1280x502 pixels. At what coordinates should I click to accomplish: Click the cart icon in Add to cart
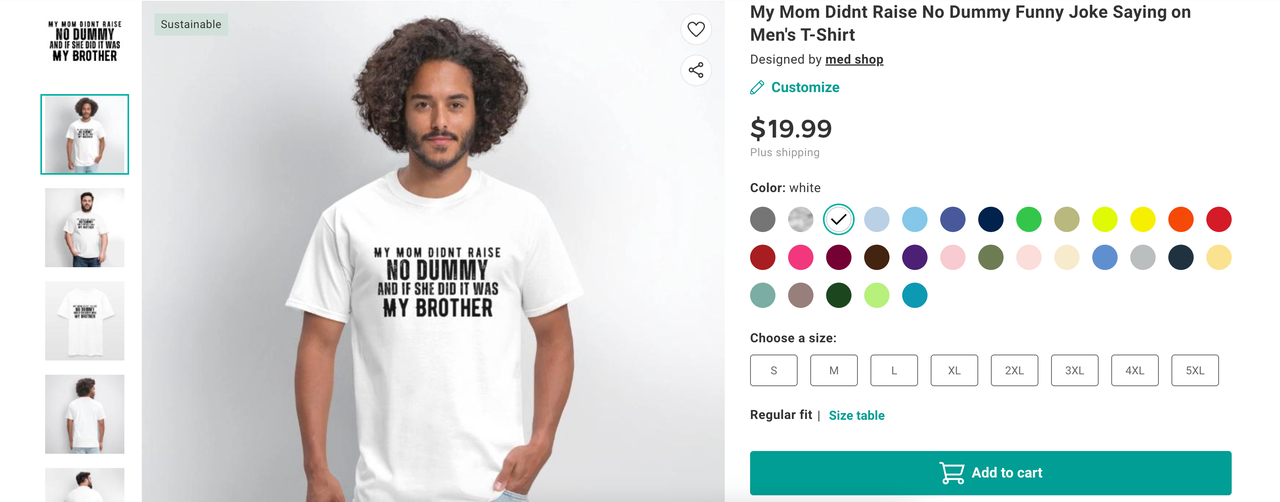(x=951, y=473)
